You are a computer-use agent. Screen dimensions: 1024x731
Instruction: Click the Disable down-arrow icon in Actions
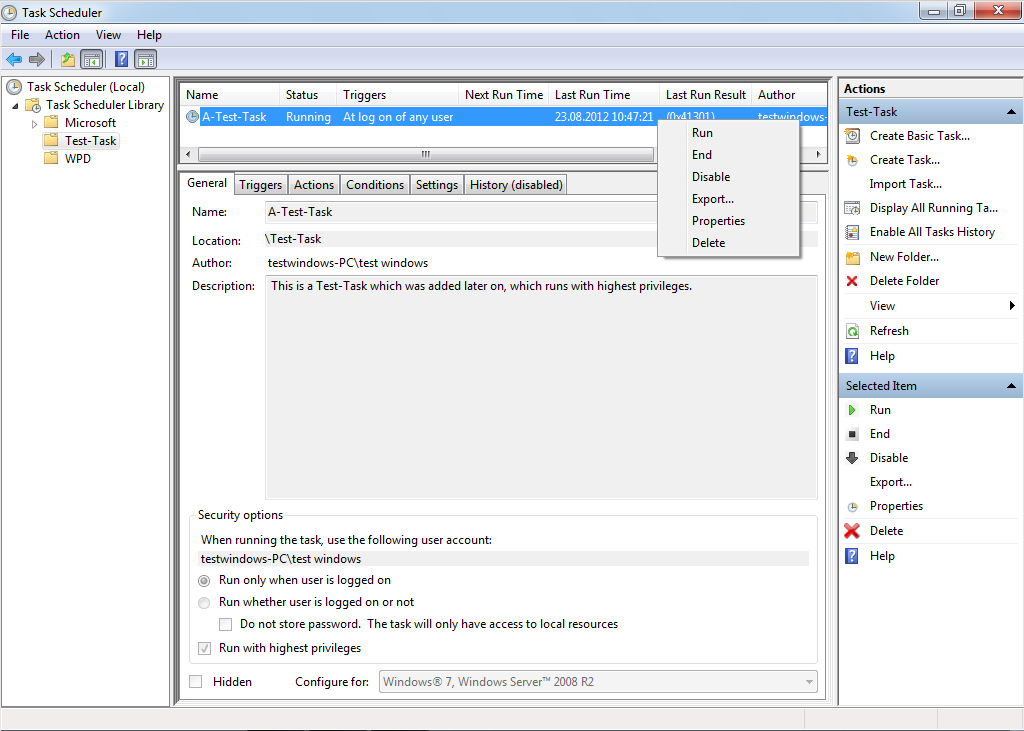(x=852, y=458)
